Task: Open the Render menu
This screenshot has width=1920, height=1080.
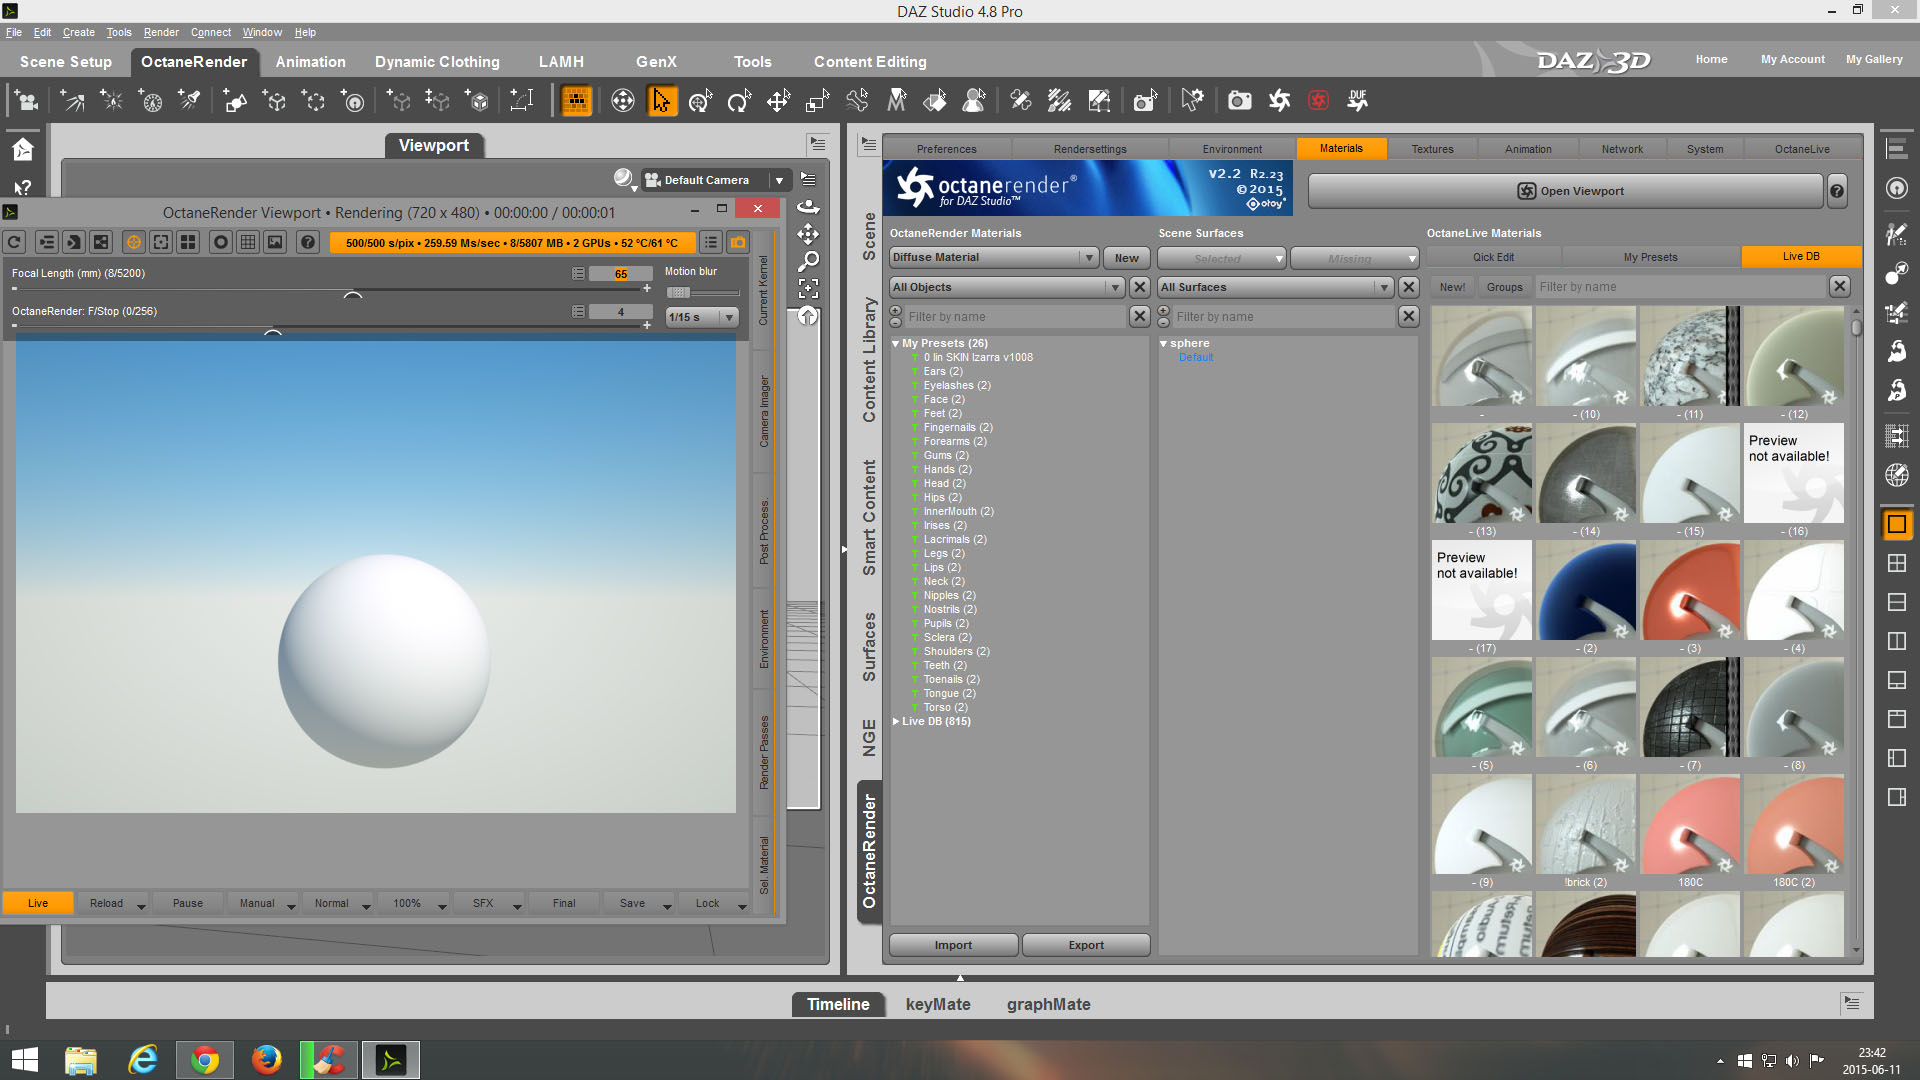Action: [160, 32]
